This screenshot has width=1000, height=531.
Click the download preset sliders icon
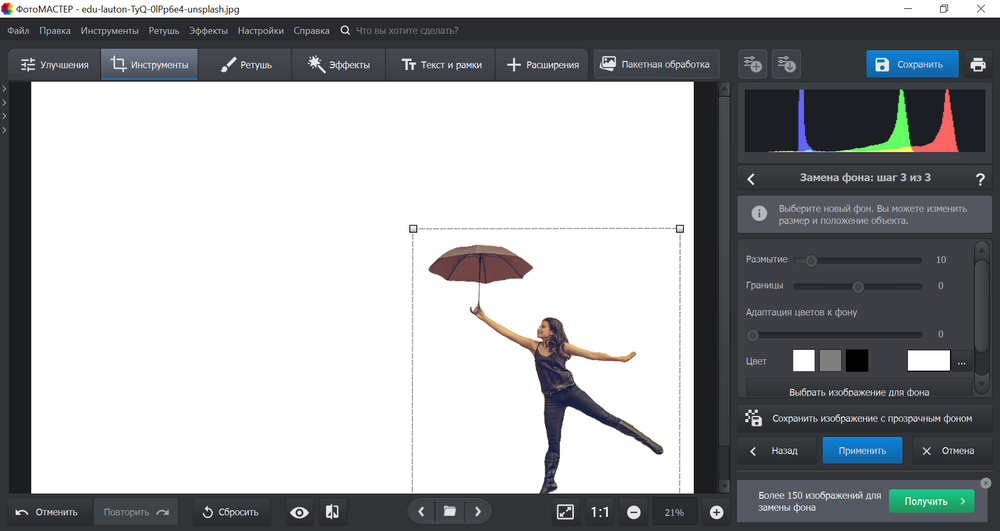[x=786, y=65]
